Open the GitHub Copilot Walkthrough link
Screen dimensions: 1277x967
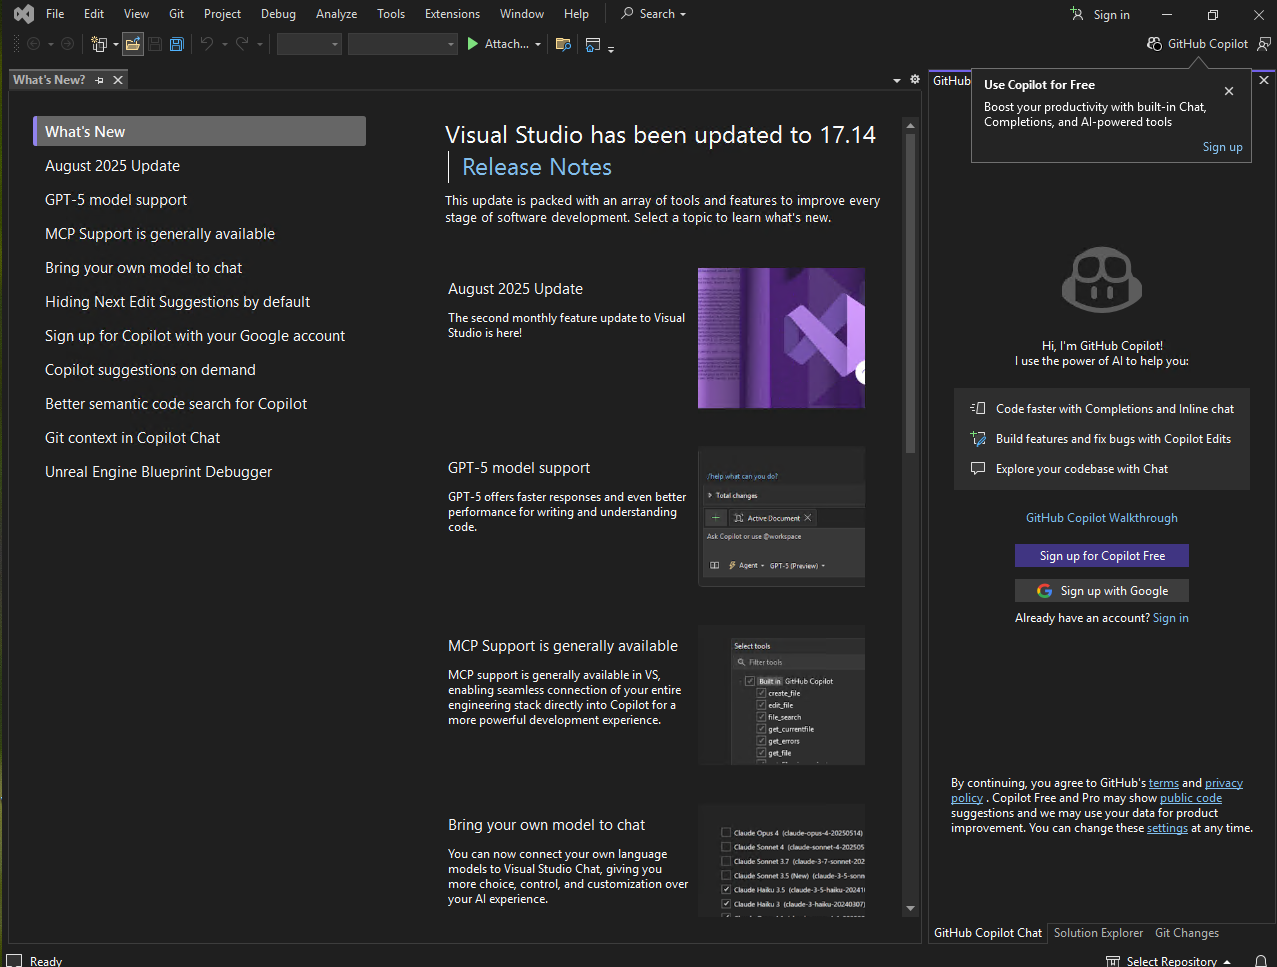tap(1102, 518)
